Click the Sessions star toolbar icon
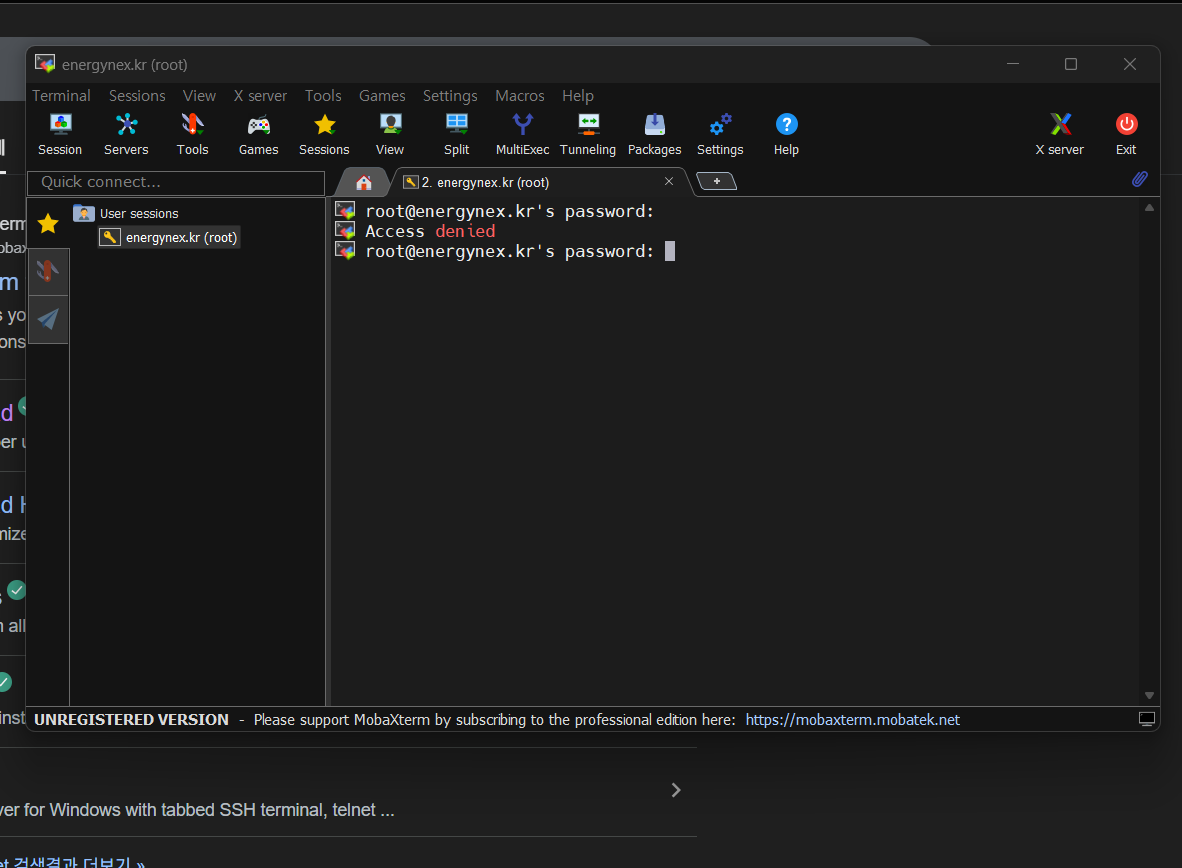The image size is (1182, 868). coord(324,134)
